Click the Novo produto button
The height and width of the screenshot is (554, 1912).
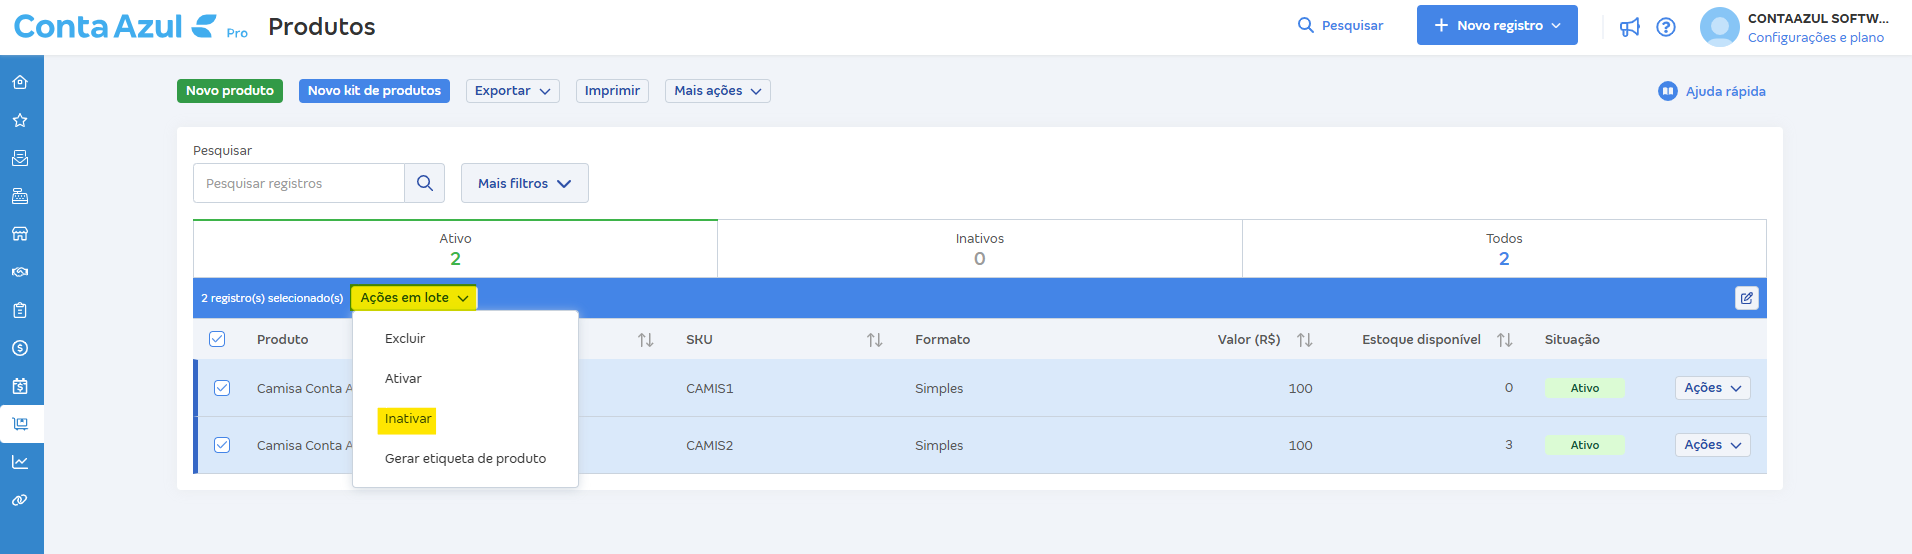[230, 91]
